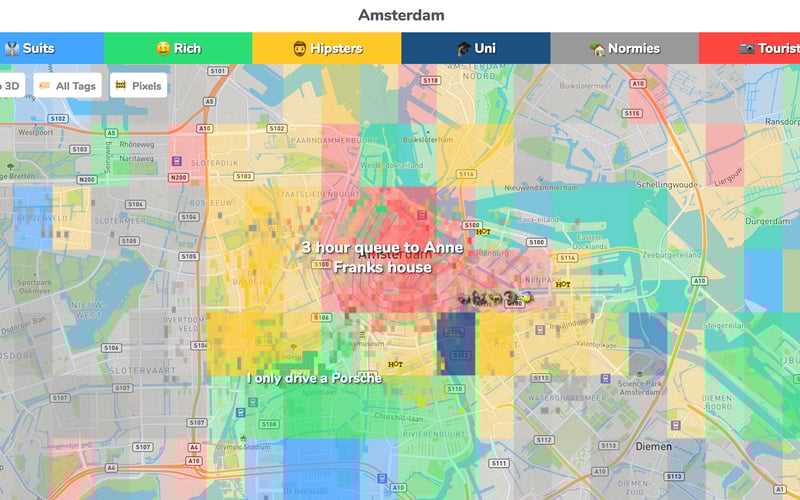Image resolution: width=800 pixels, height=500 pixels.
Task: Click the necktie icon on Suits tab
Action: click(12, 48)
